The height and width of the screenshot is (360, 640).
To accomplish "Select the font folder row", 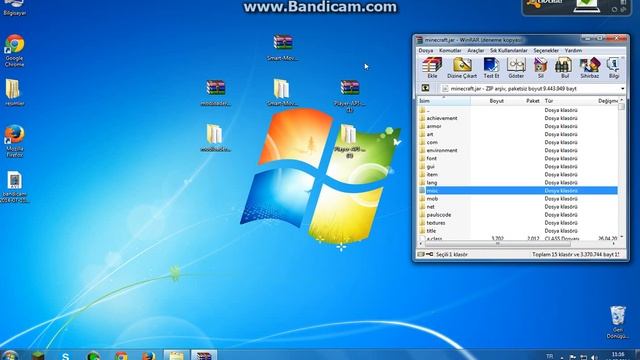I will (x=518, y=158).
